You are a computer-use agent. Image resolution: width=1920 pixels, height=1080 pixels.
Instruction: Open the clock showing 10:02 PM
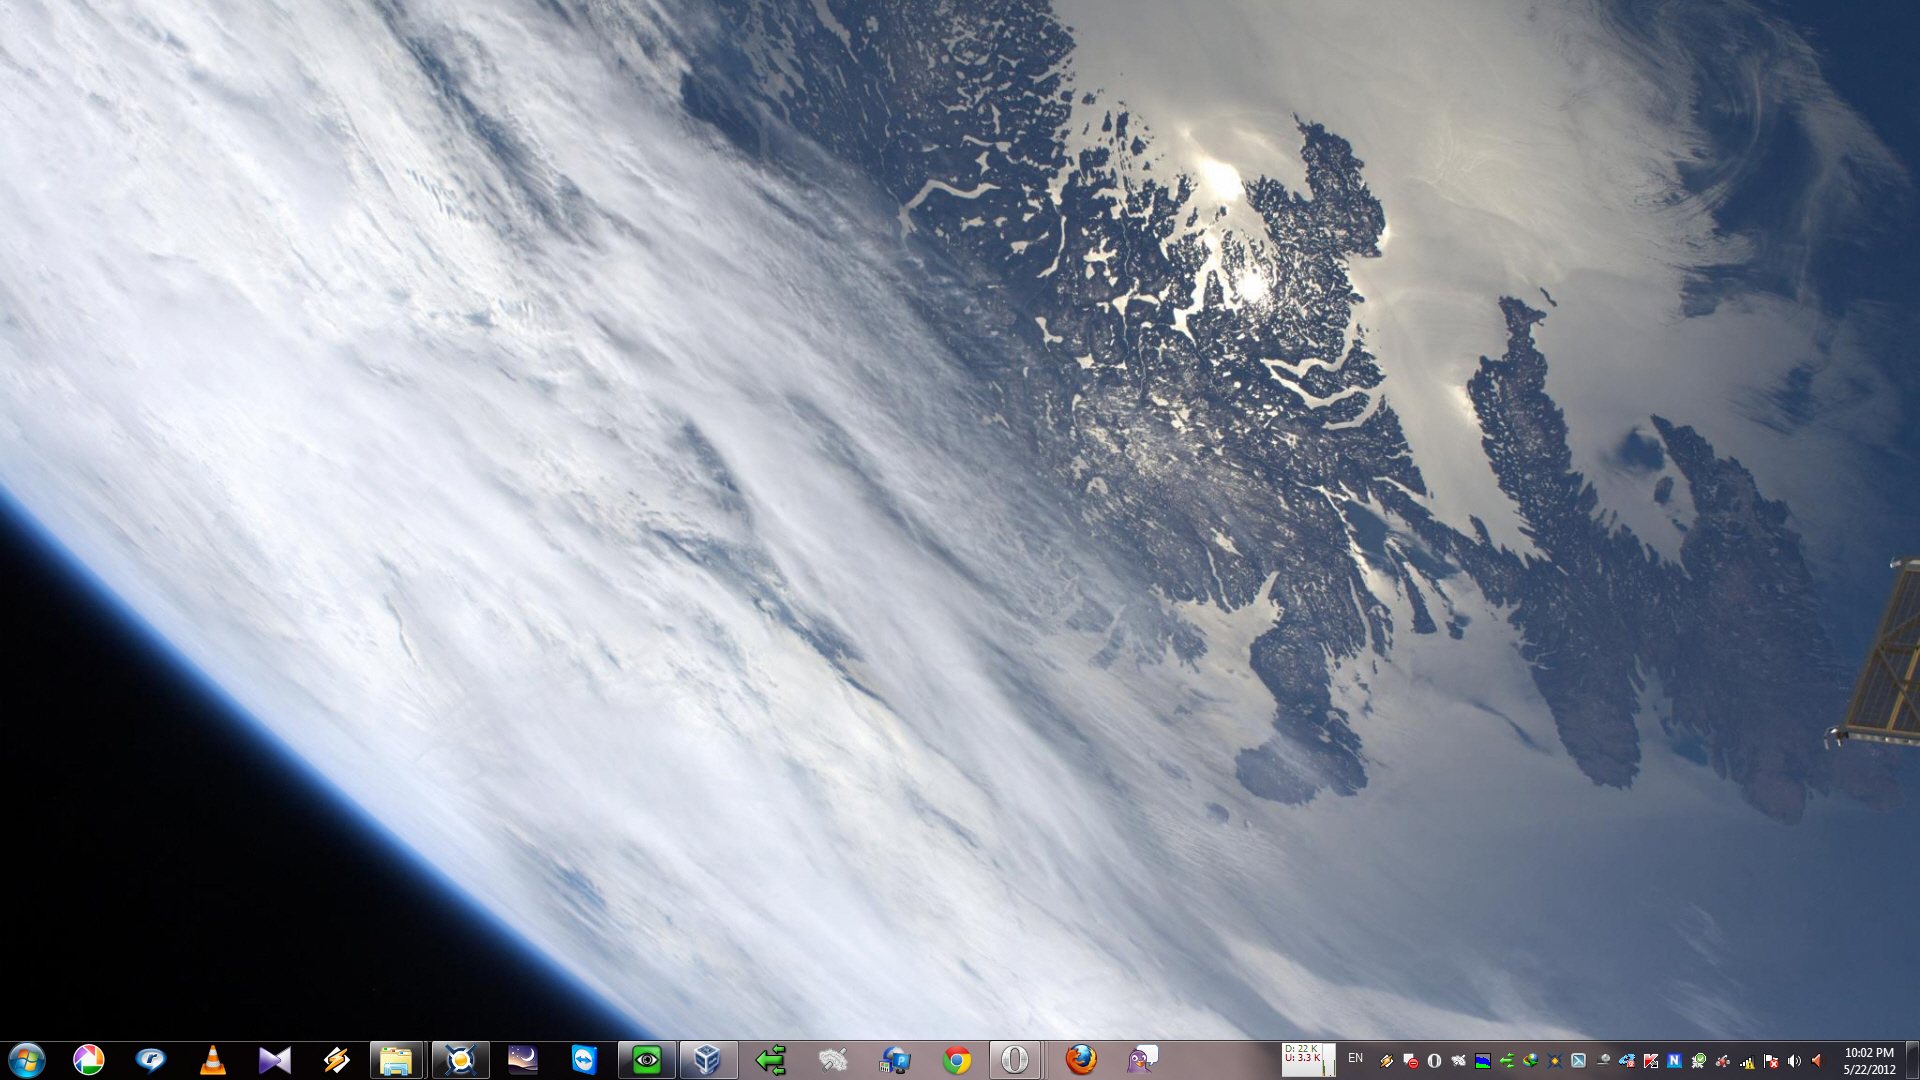click(x=1869, y=1061)
